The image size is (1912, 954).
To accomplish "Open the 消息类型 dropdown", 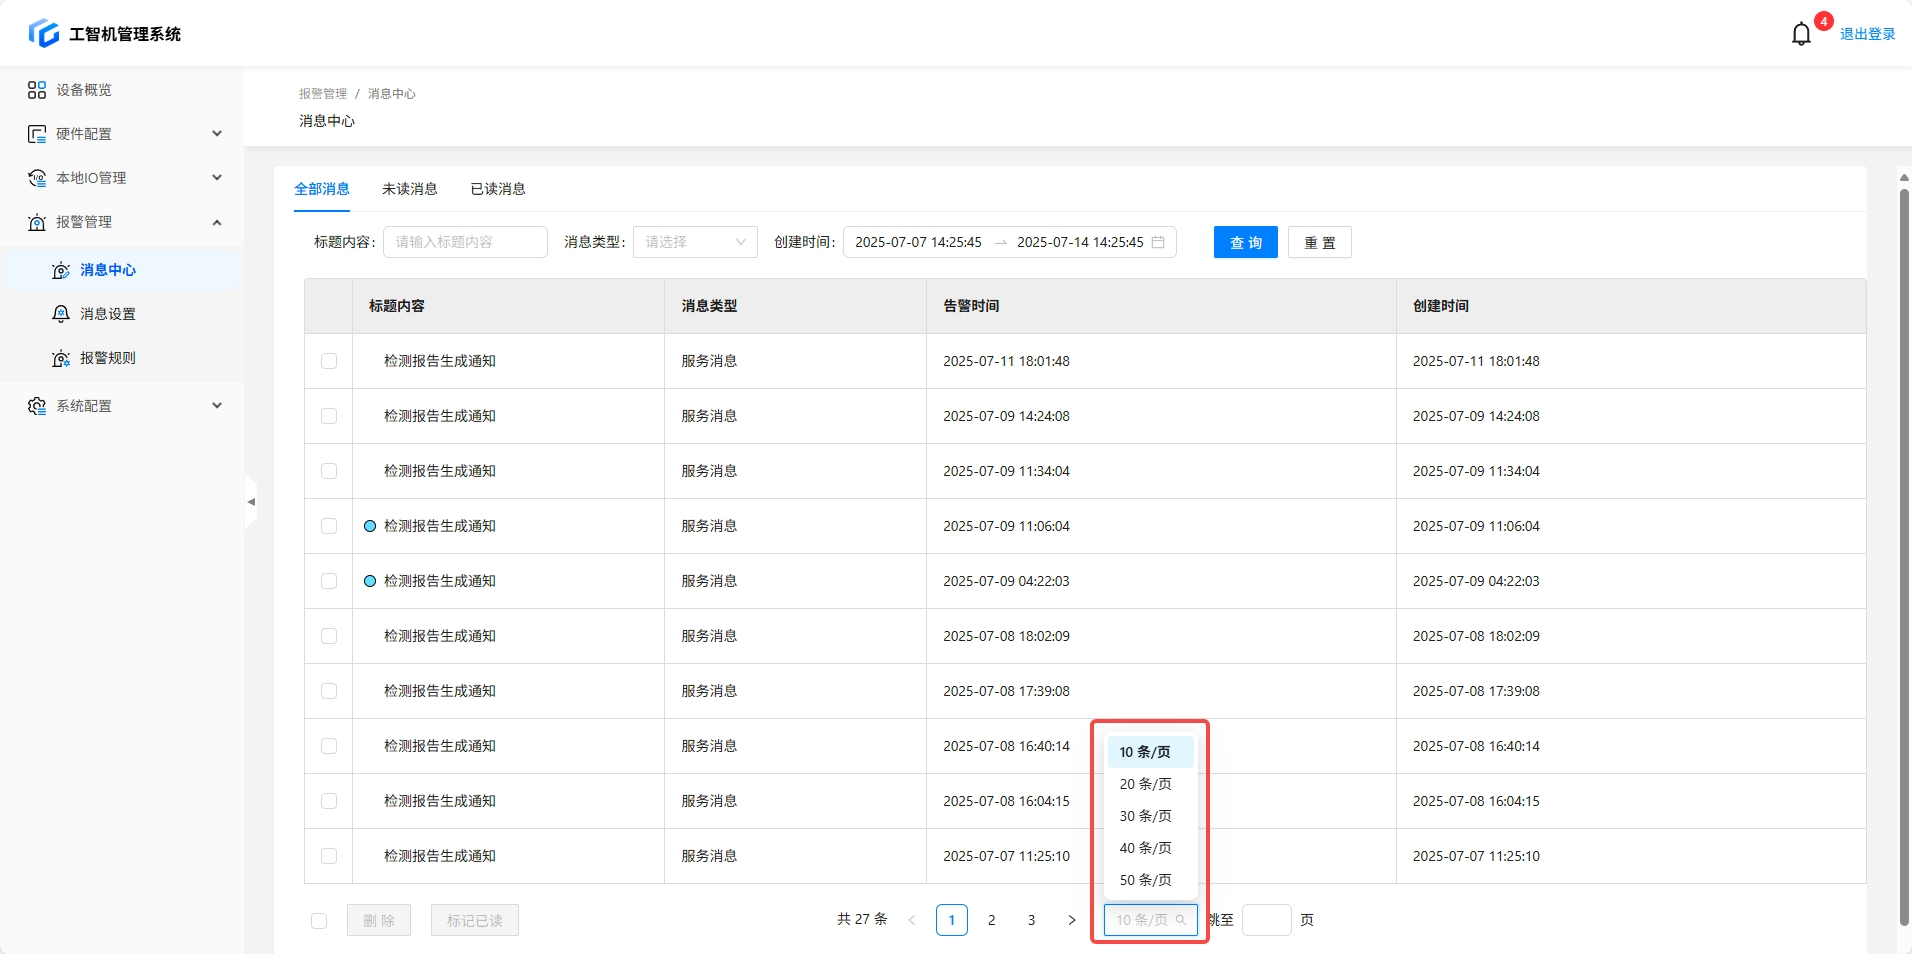I will tap(695, 242).
